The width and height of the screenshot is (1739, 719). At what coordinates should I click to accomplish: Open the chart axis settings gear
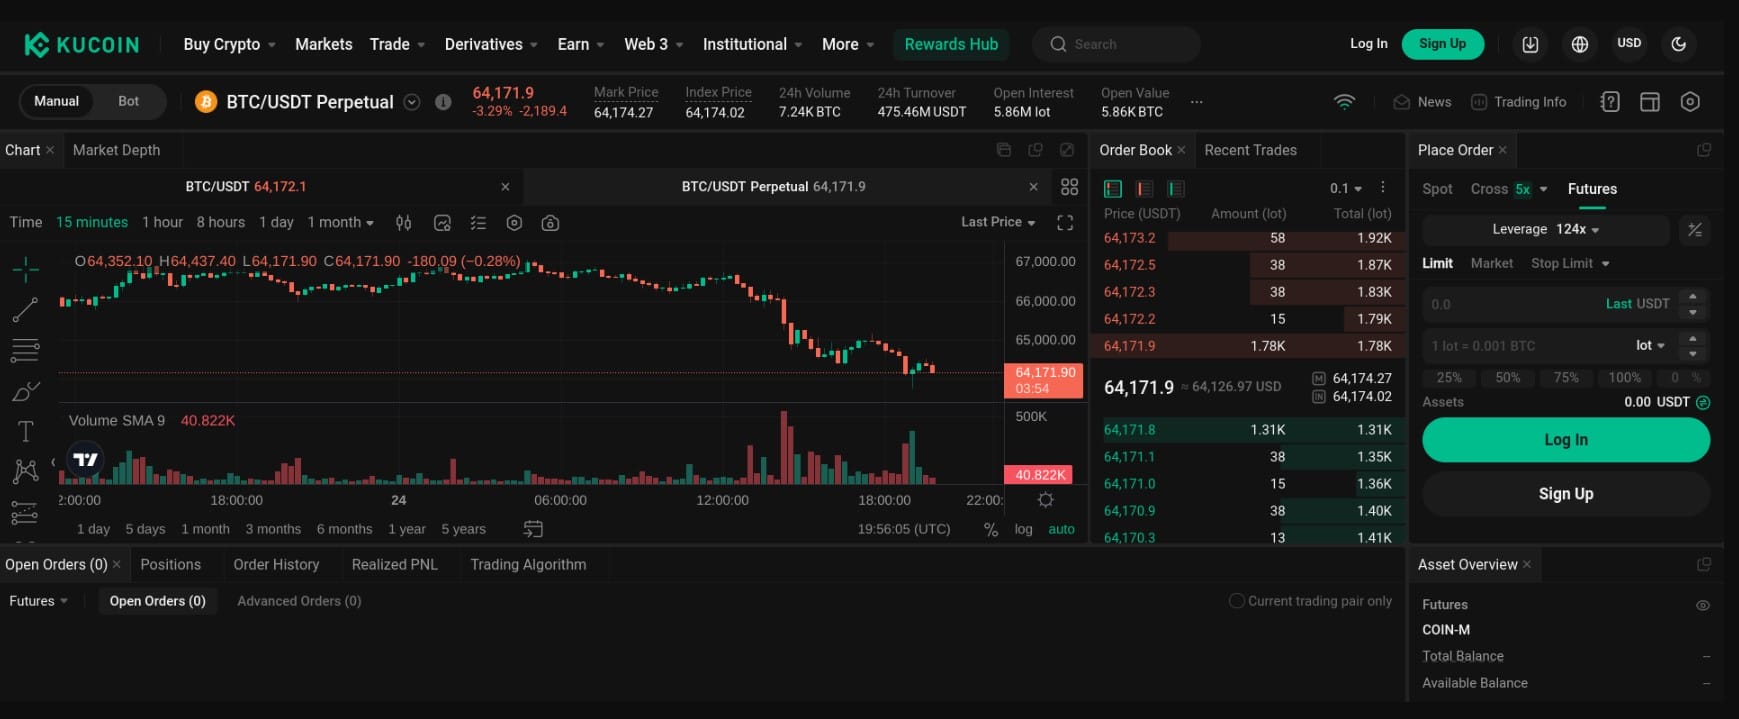[1046, 500]
